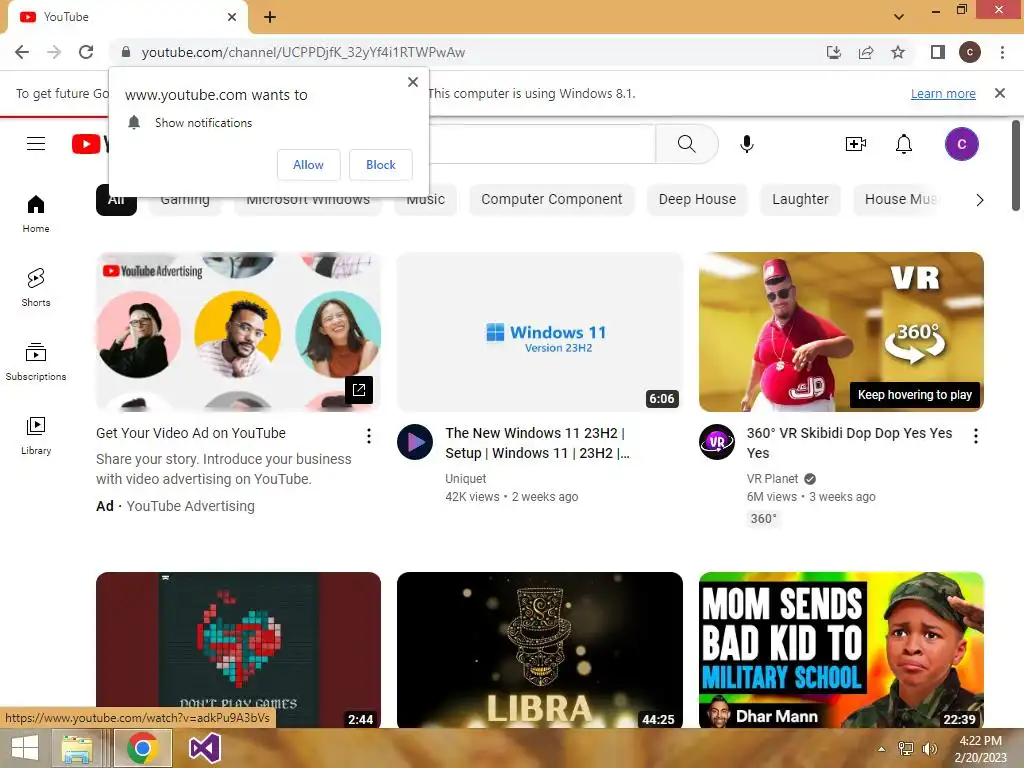
Task: Open Uniquet channel avatar
Action: tap(415, 442)
